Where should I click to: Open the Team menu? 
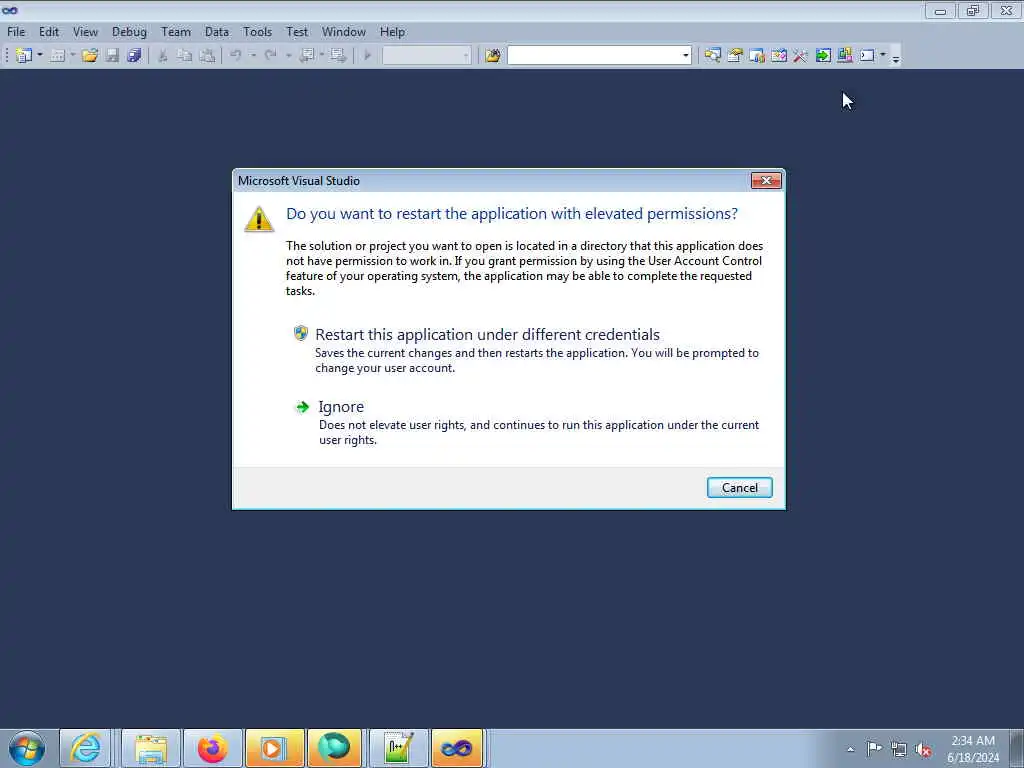[x=176, y=32]
